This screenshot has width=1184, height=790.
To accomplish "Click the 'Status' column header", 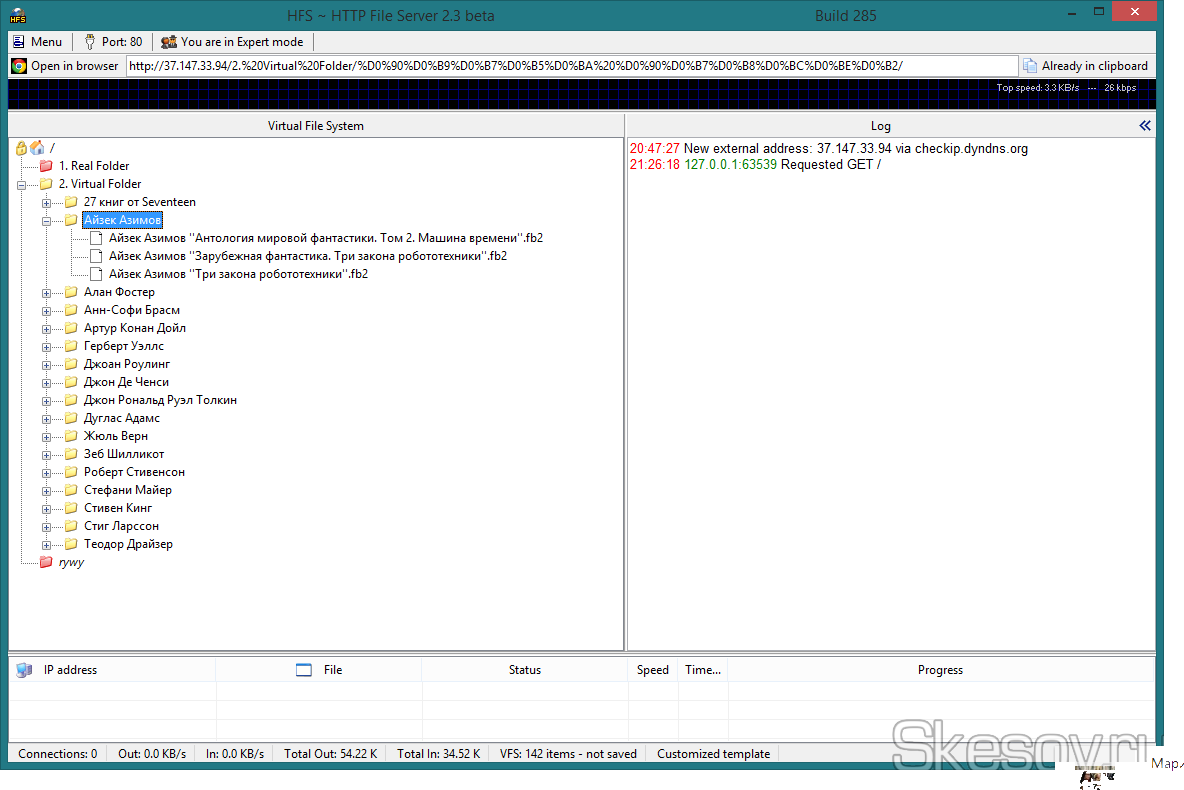I will pos(524,670).
